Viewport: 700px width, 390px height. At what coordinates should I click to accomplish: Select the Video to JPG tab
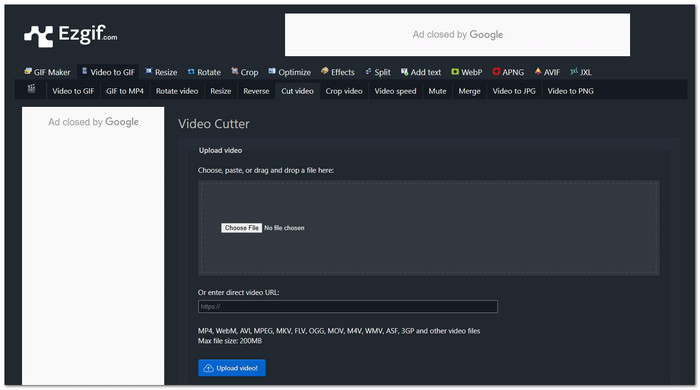514,91
